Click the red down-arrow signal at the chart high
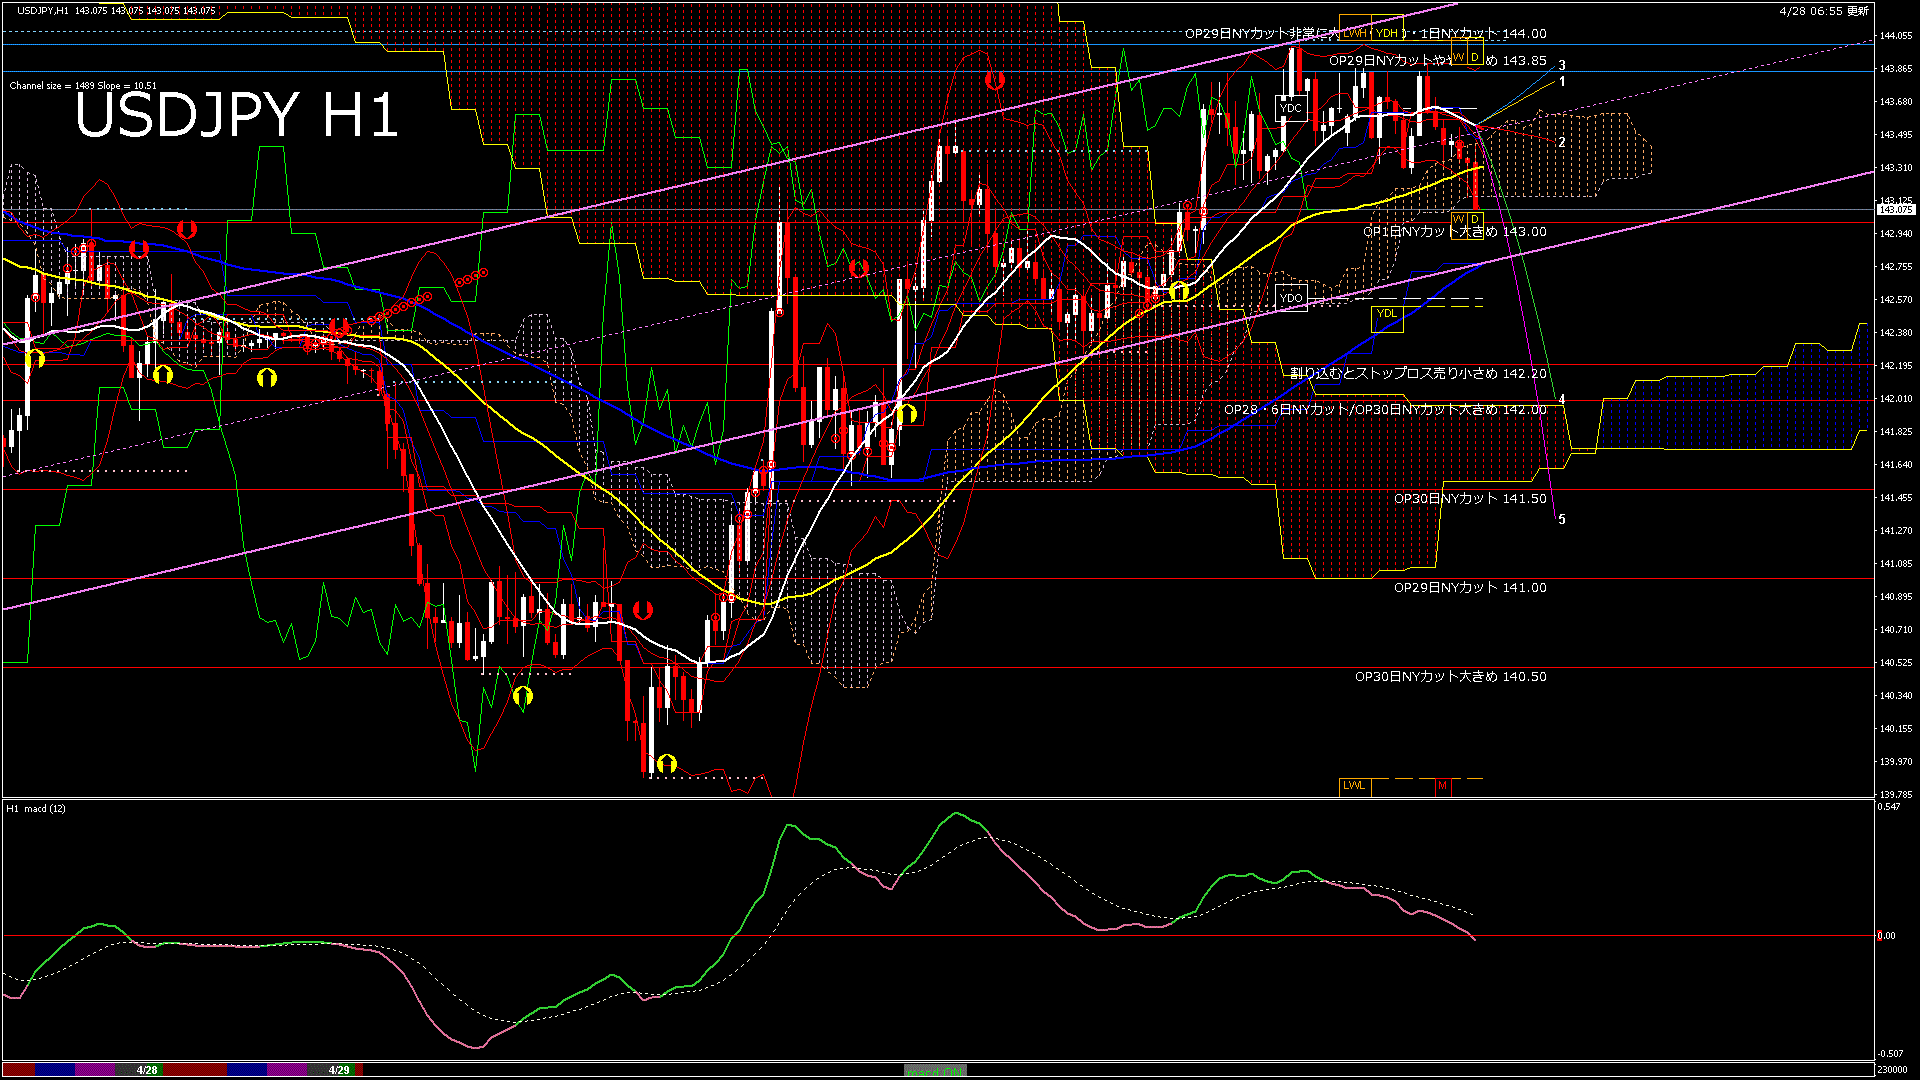Viewport: 1920px width, 1080px height. click(994, 81)
